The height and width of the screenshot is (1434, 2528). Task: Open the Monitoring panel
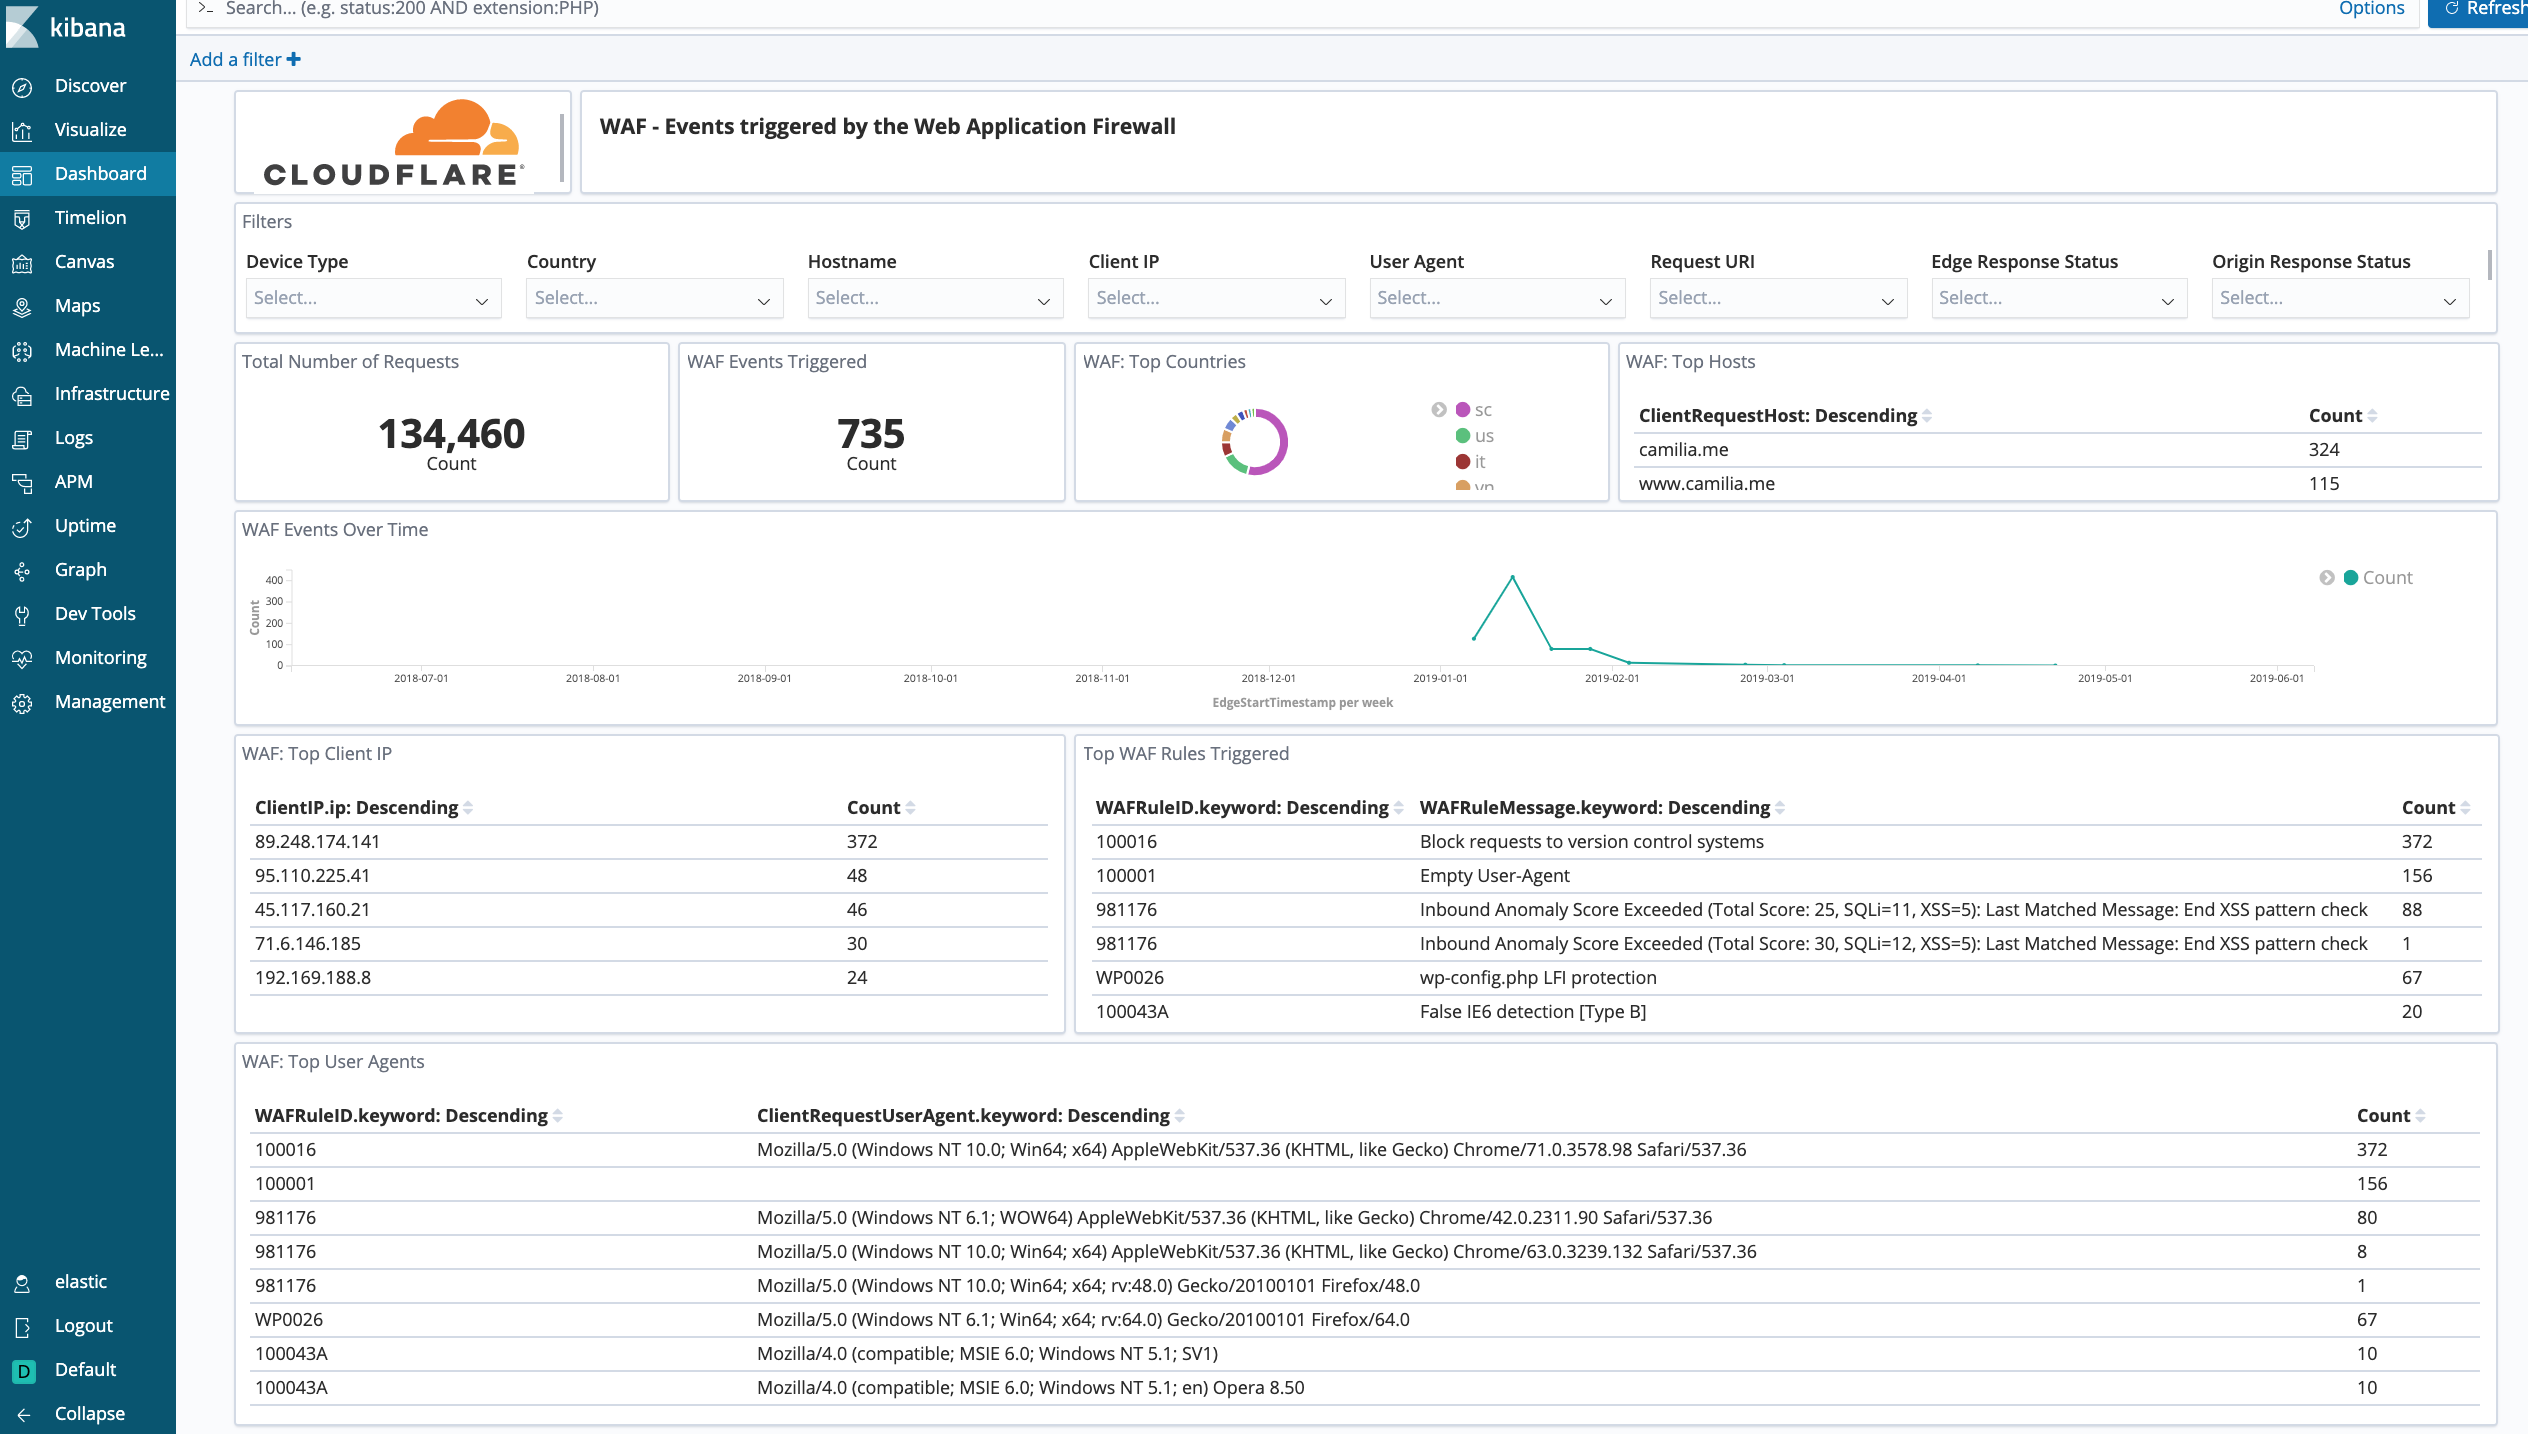[x=101, y=657]
